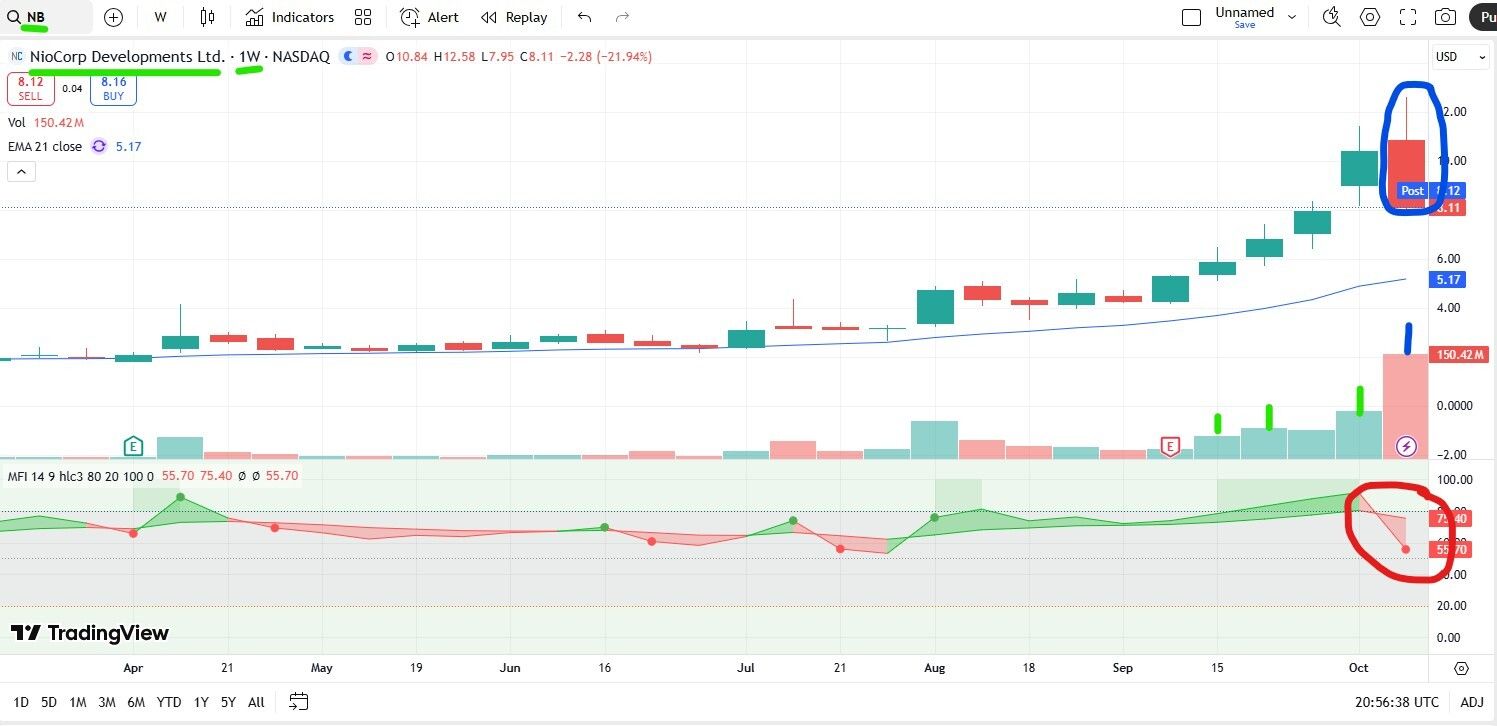
Task: Expand the layout menu chevron beside Unnamed
Action: point(1292,17)
